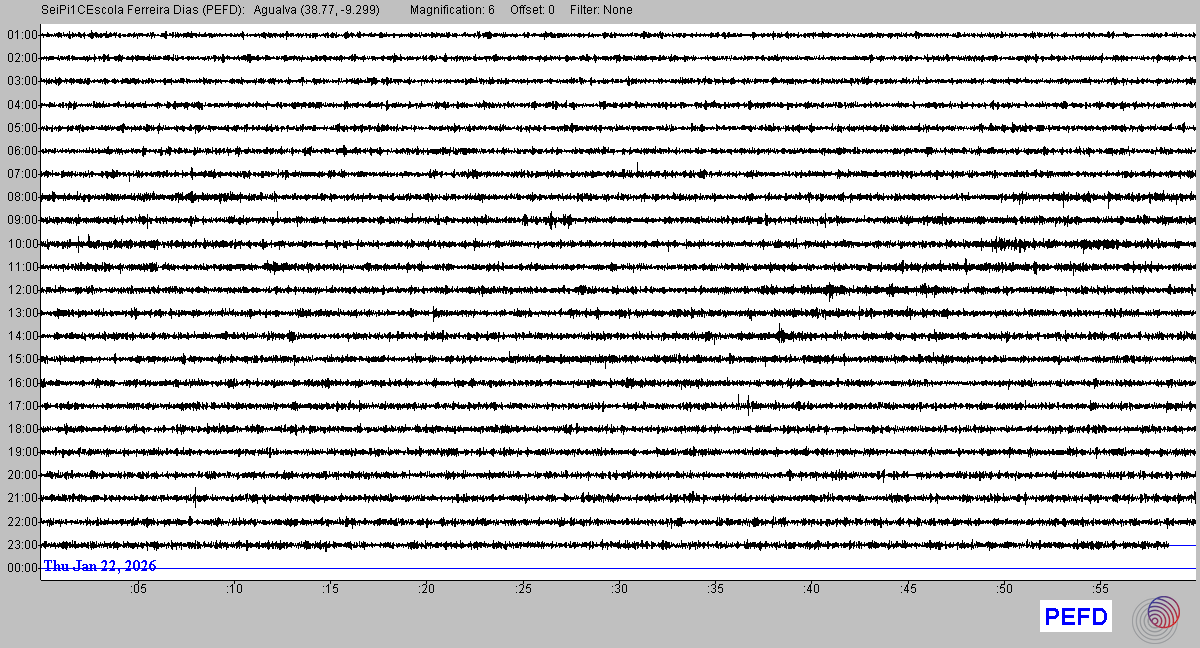
Task: Select the Thu Jan 22, 2026 date label
Action: click(100, 566)
